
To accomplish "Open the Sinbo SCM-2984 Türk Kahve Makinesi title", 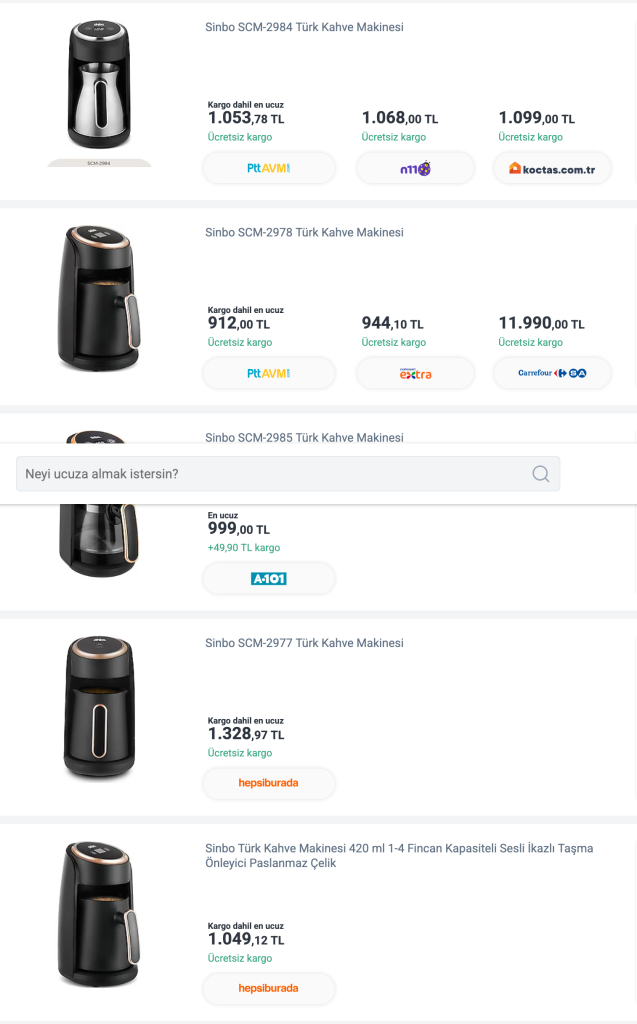I will click(x=304, y=27).
